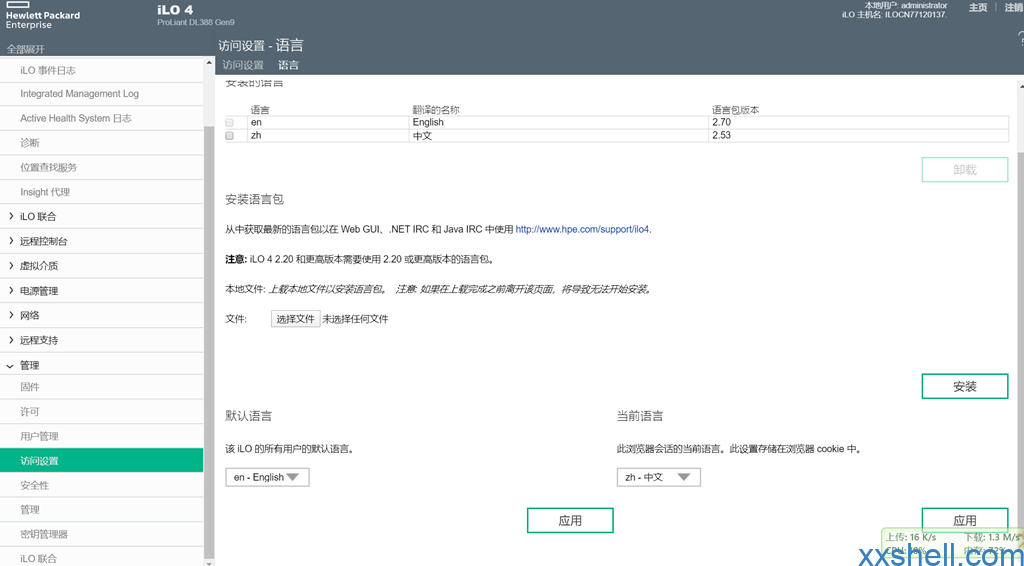Open the default language en - English dropdown
1024x566 pixels.
[267, 477]
